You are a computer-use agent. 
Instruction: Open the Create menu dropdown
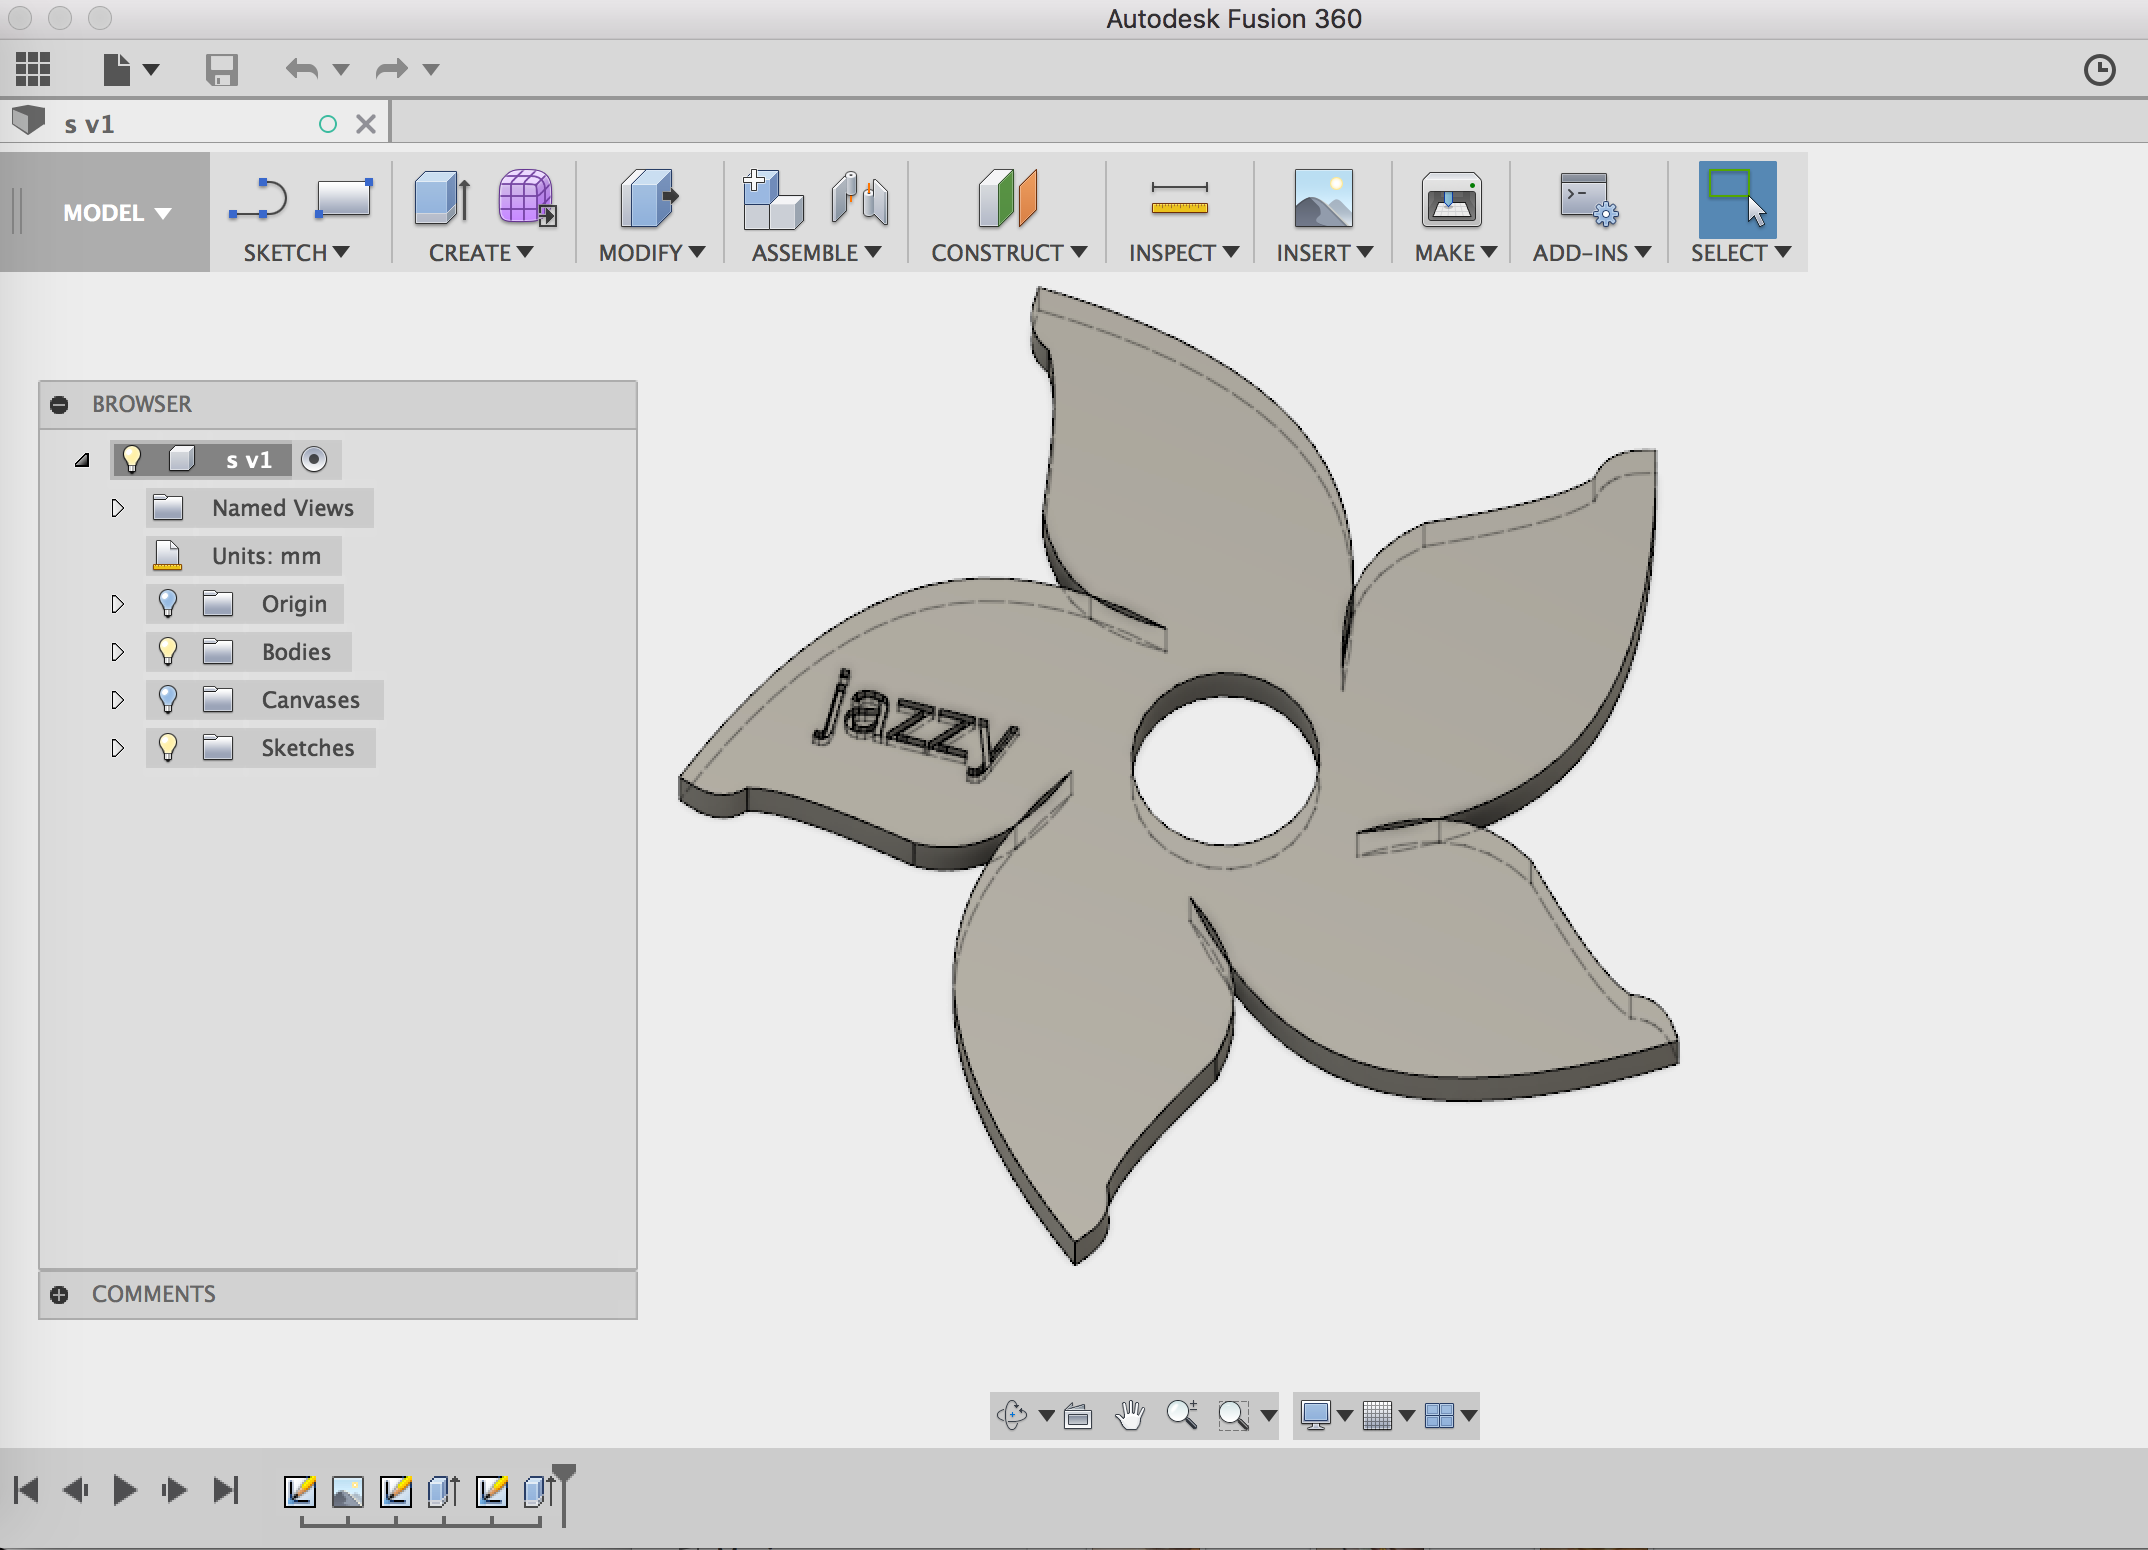pos(484,252)
